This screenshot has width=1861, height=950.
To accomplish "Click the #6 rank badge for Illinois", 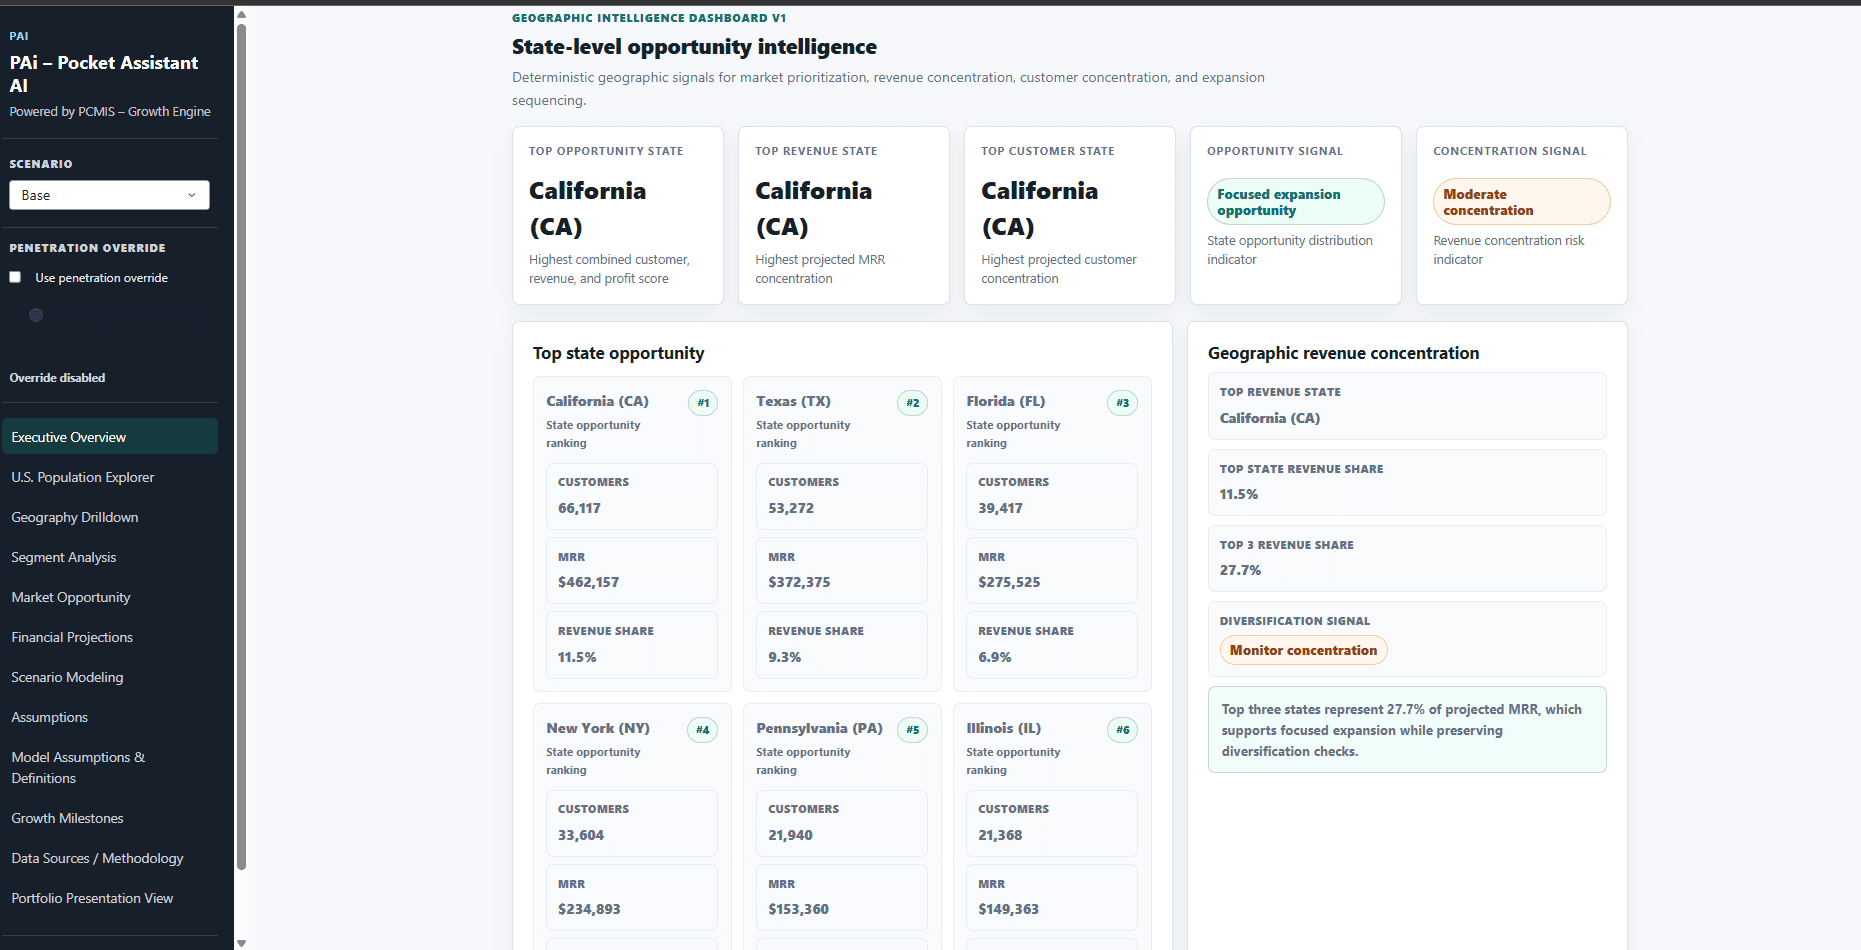I will pyautogui.click(x=1123, y=730).
